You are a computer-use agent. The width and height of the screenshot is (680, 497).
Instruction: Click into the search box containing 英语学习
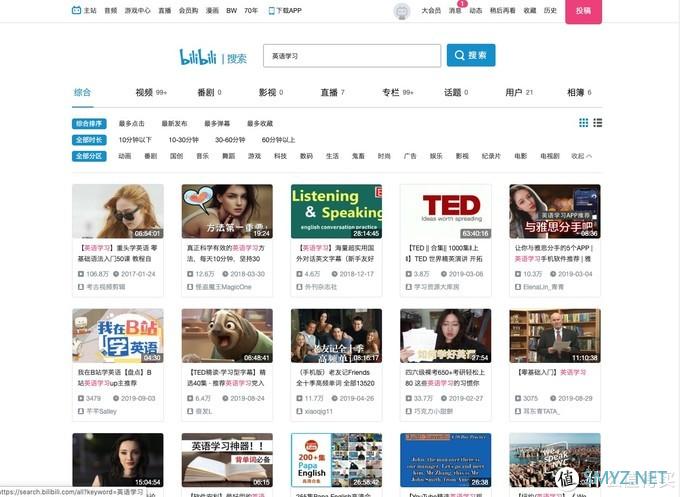pyautogui.click(x=352, y=56)
